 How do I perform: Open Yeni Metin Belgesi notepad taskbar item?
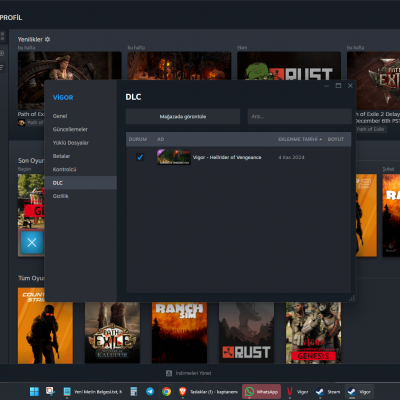(93, 392)
